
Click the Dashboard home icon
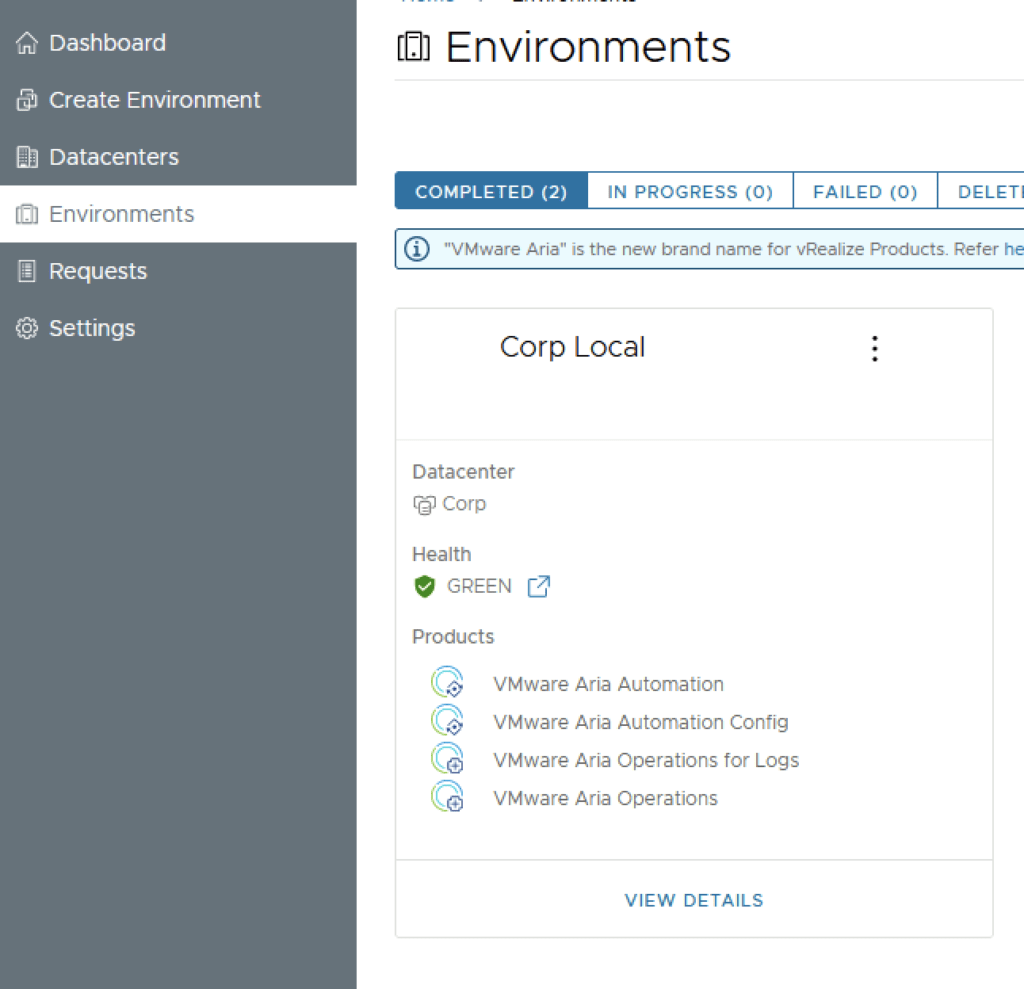pyautogui.click(x=27, y=43)
